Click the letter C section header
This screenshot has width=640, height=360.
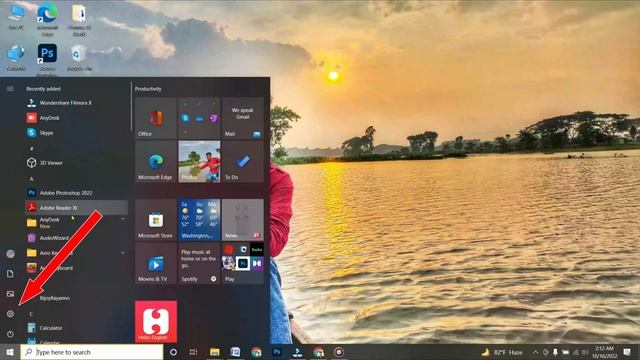click(31, 314)
